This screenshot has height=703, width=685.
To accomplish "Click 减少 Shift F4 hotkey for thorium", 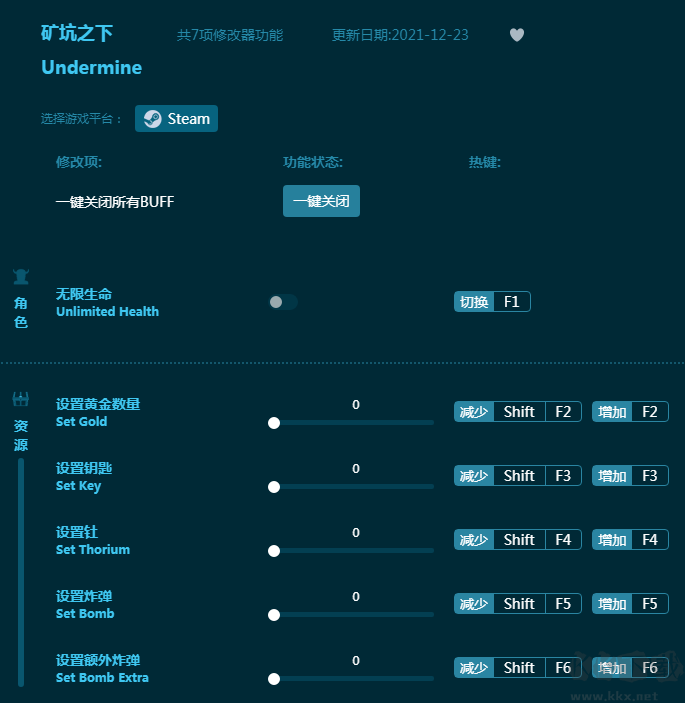I will click(x=518, y=540).
